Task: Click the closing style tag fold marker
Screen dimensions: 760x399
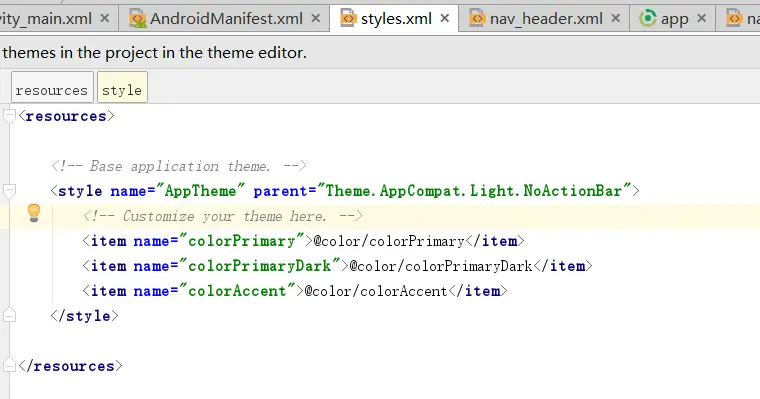Action: pyautogui.click(x=9, y=316)
